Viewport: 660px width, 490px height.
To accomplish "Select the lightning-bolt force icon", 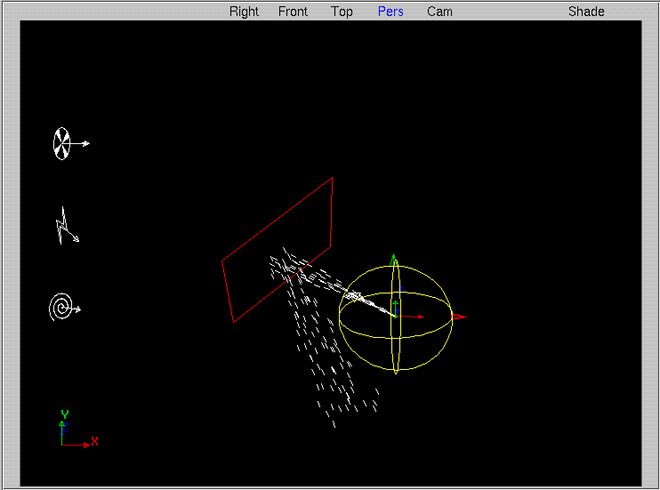I will [66, 227].
